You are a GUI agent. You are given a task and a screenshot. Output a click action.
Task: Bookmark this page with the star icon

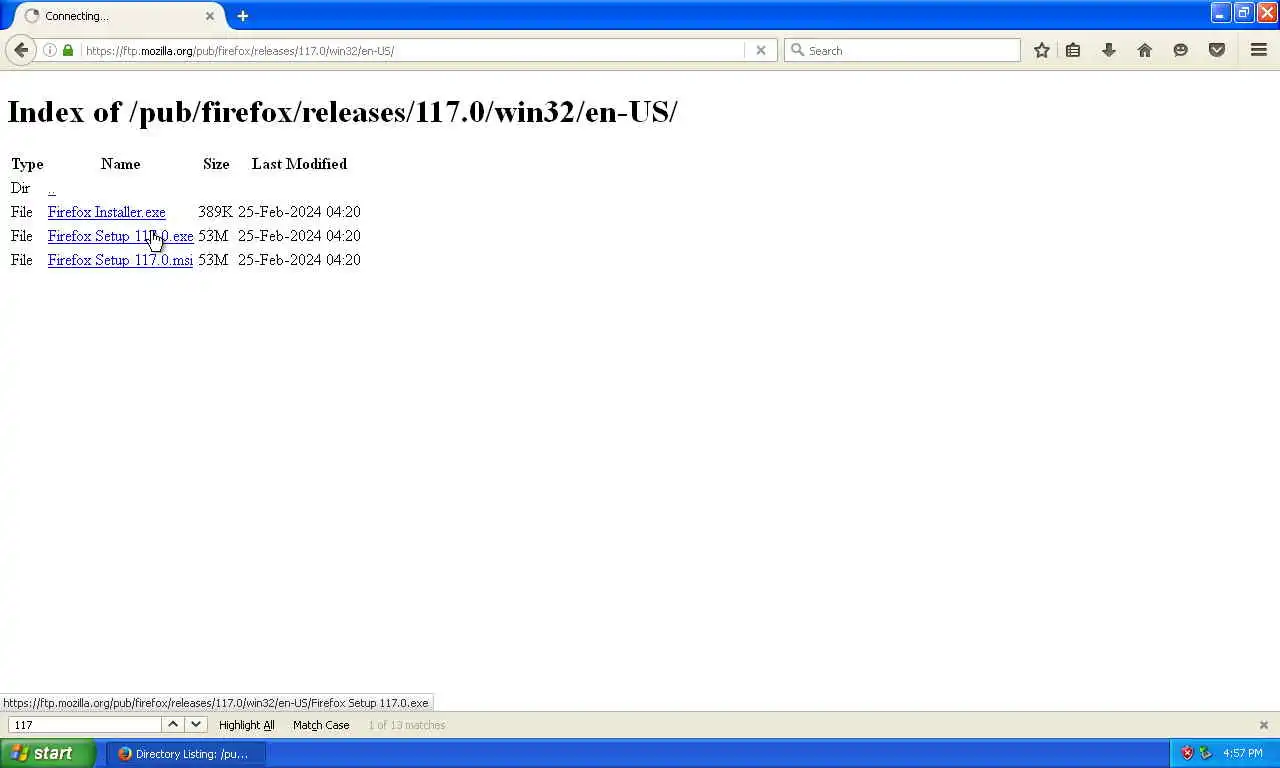(x=1042, y=50)
